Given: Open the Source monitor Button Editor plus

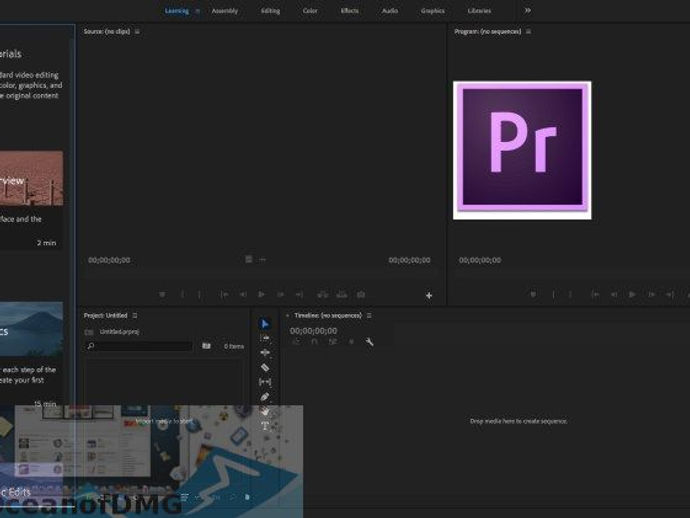Looking at the screenshot, I should pos(429,295).
